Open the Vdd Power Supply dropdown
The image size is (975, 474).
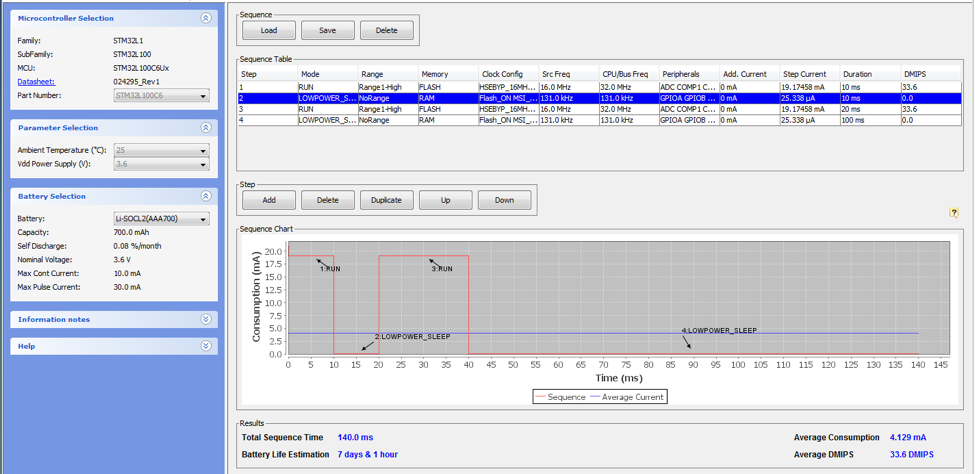[x=161, y=164]
